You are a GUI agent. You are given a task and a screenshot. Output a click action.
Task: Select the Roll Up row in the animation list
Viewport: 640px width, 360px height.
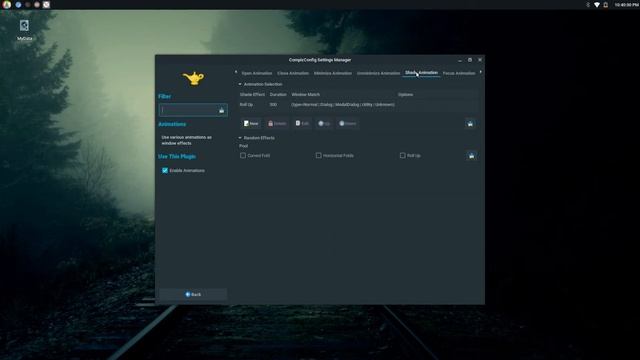pyautogui.click(x=358, y=104)
